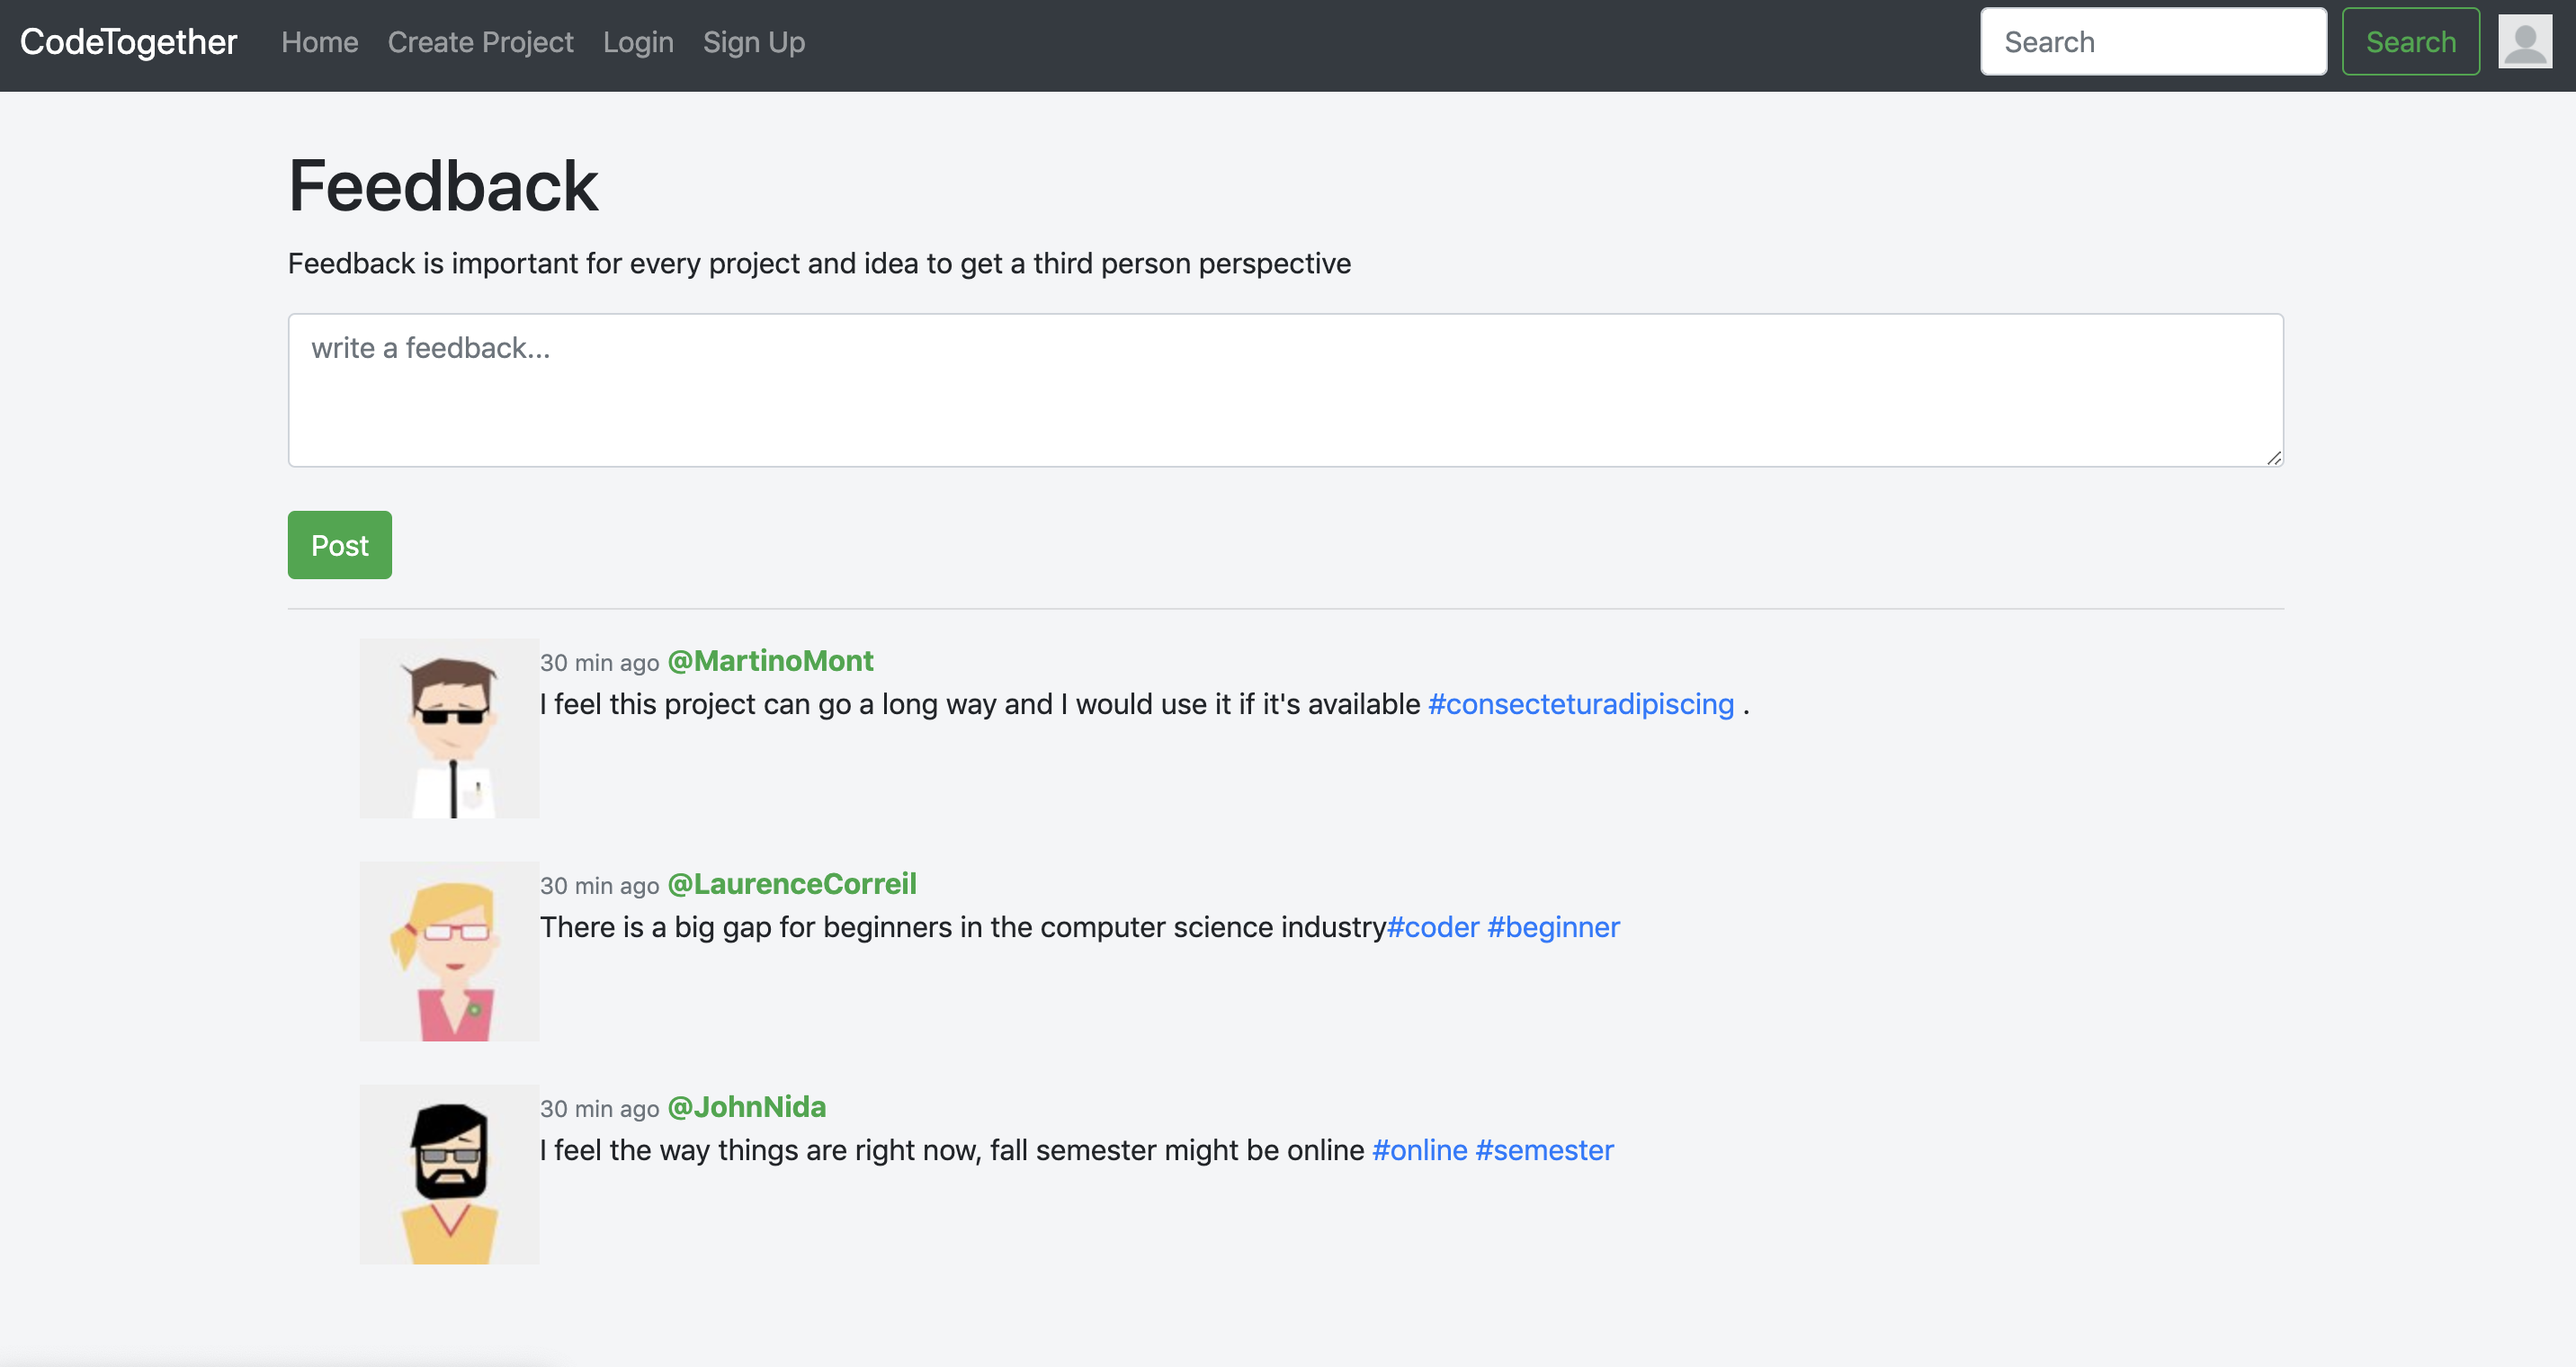This screenshot has width=2576, height=1367.
Task: Open the #beginner hashtag
Action: click(1553, 927)
